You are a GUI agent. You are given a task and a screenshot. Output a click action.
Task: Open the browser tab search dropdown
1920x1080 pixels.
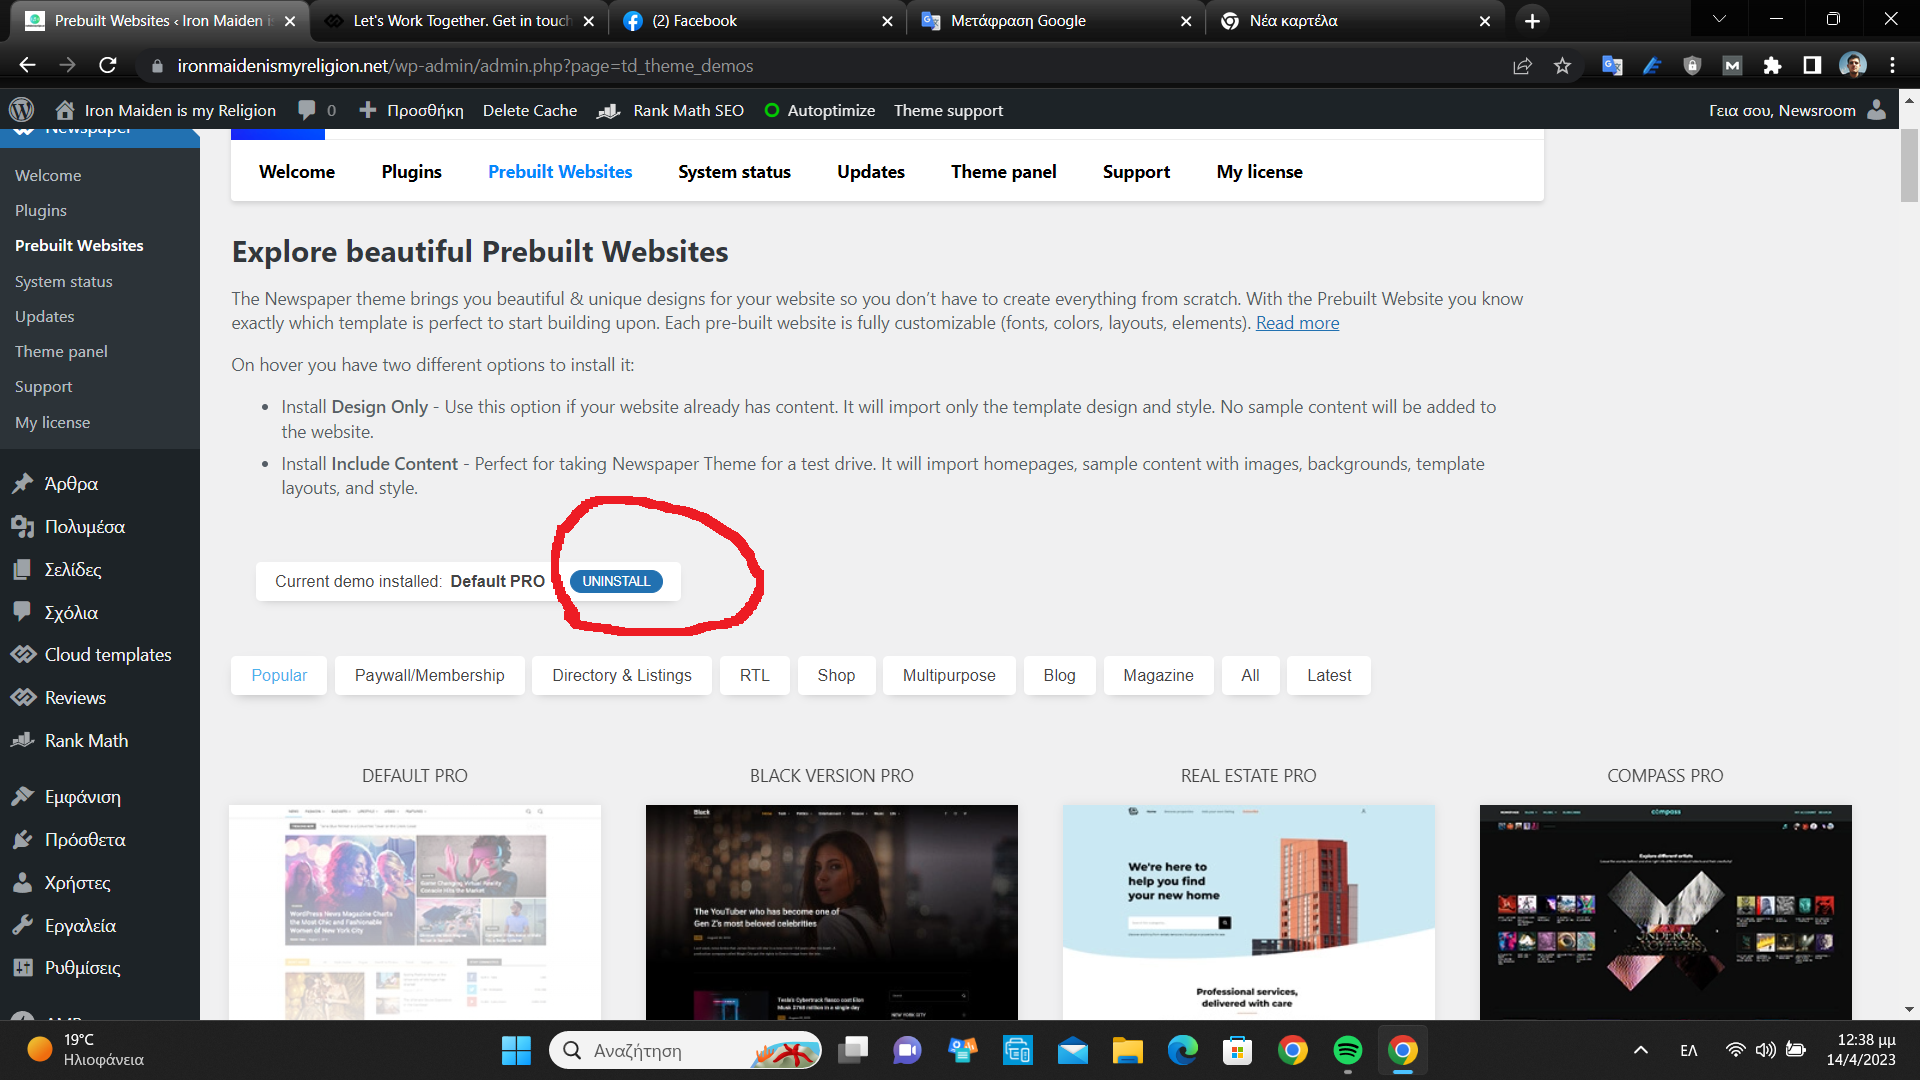[1719, 20]
